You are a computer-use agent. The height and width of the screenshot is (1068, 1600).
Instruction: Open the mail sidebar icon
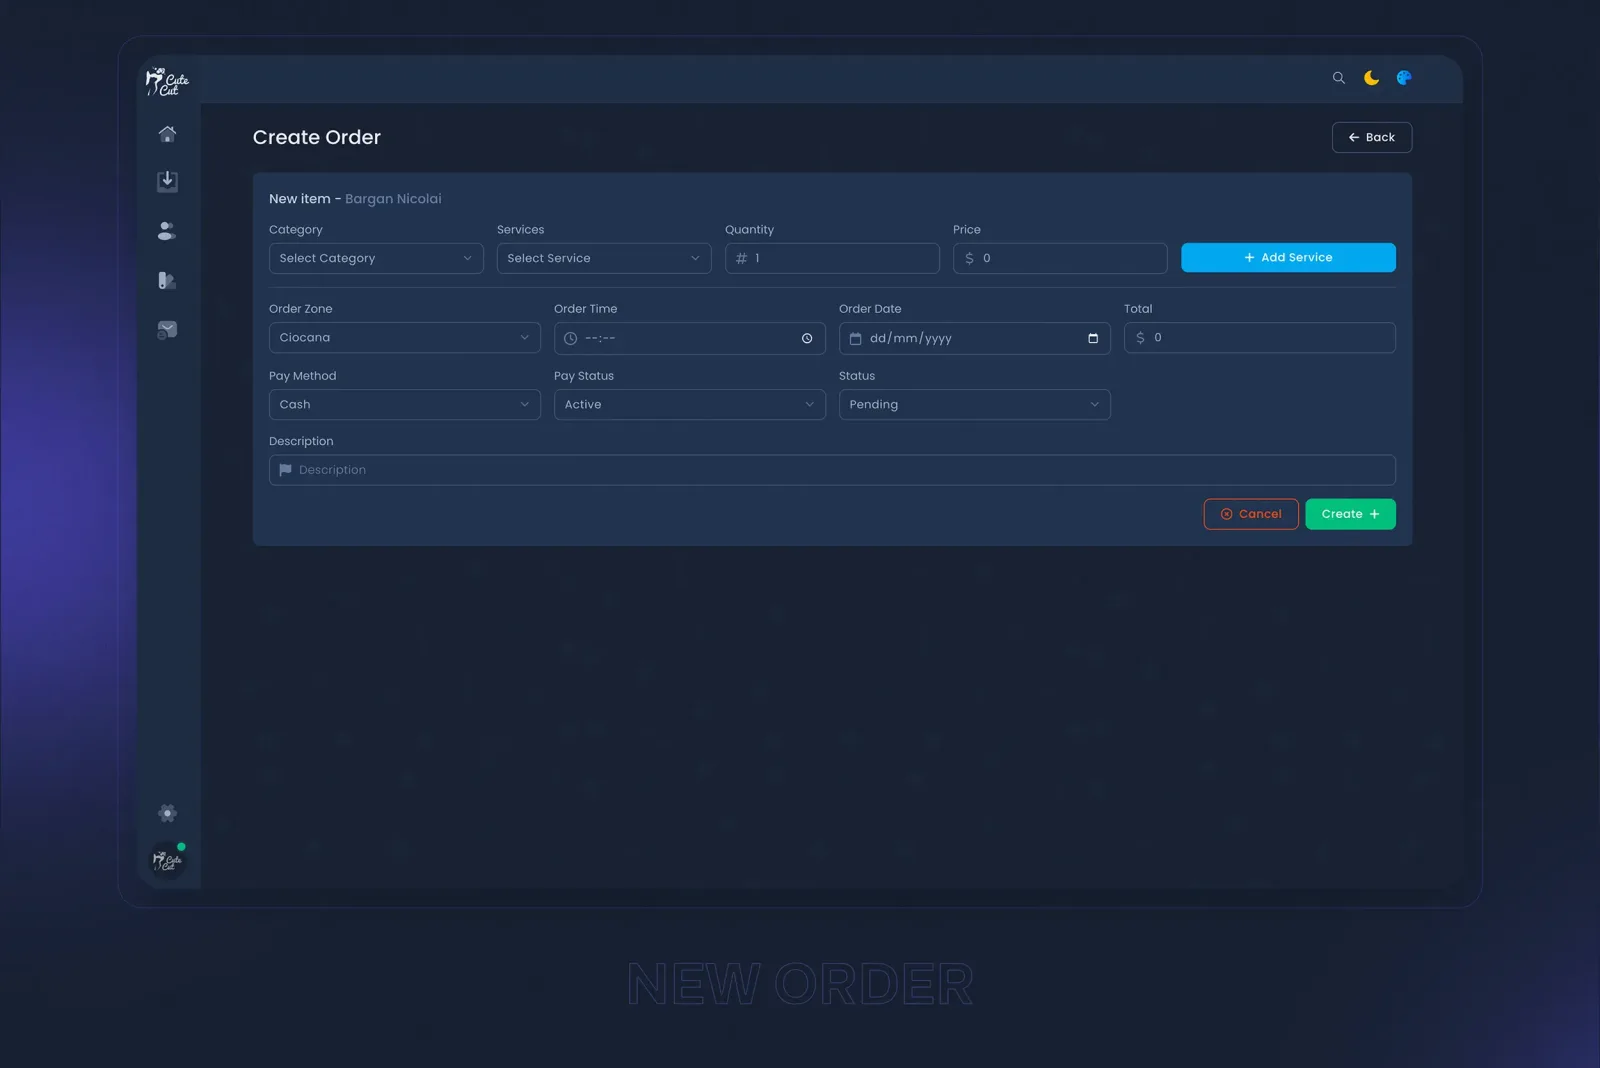pyautogui.click(x=167, y=330)
